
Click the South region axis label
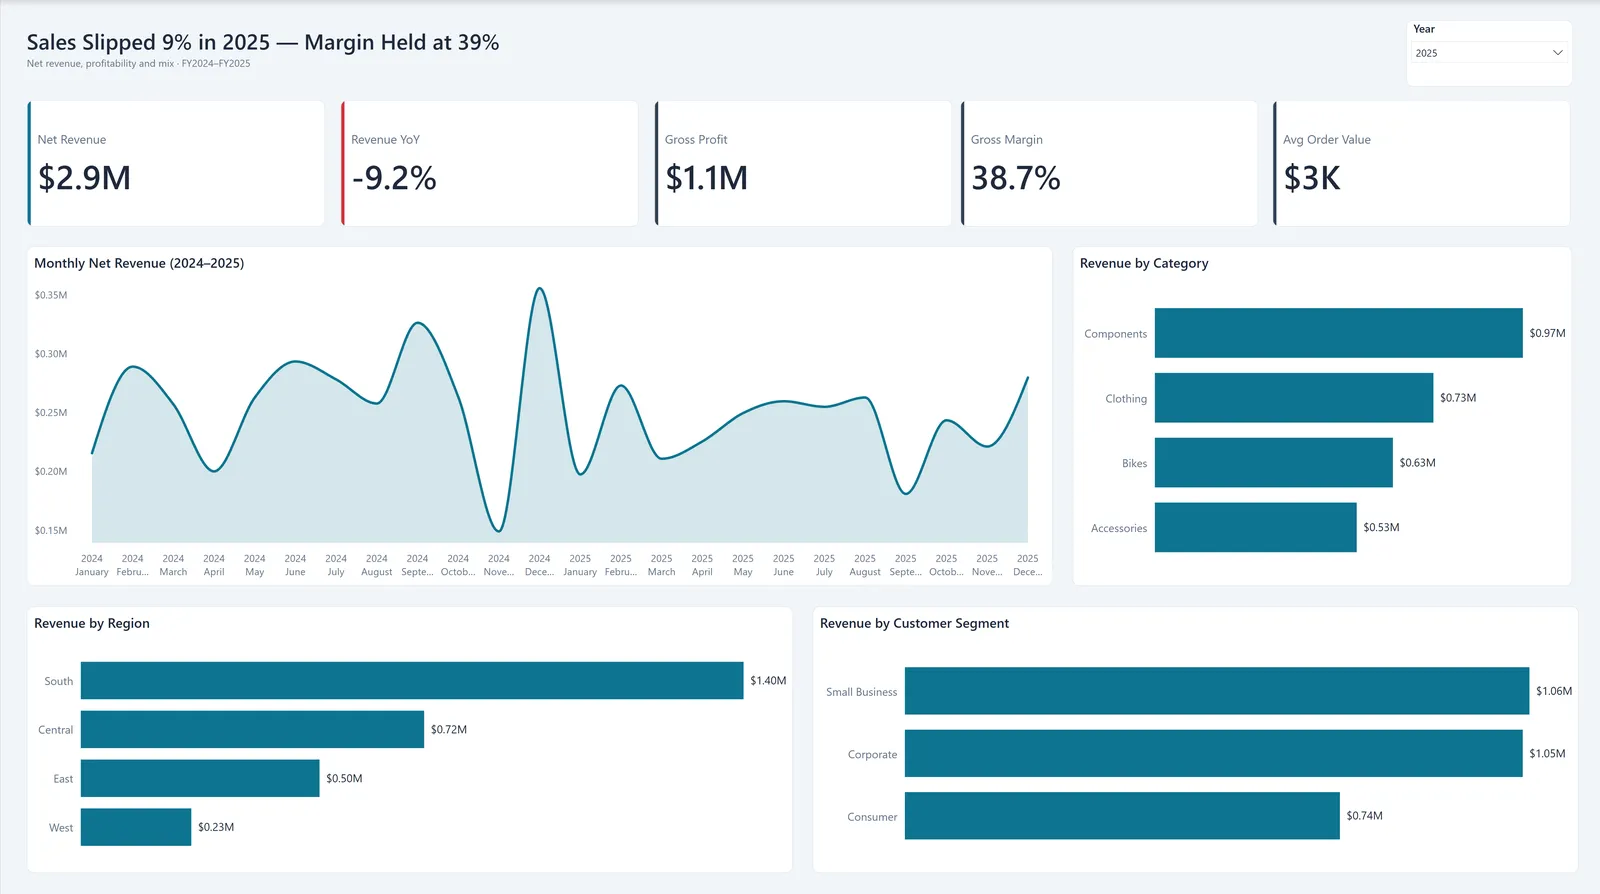(x=59, y=681)
